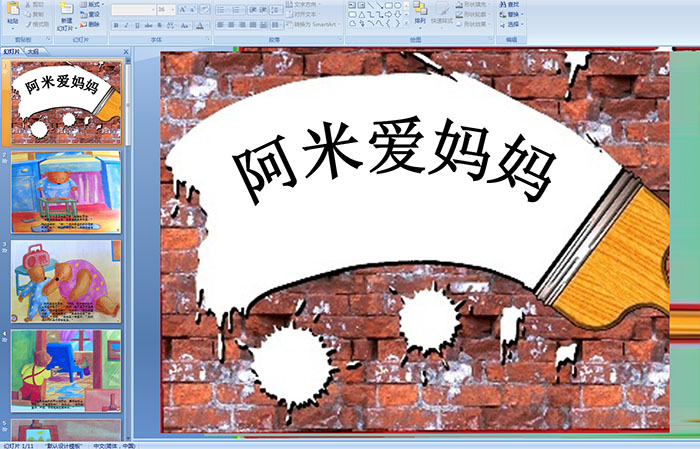Open the columns dropdown
This screenshot has width=700, height=449.
[277, 25]
